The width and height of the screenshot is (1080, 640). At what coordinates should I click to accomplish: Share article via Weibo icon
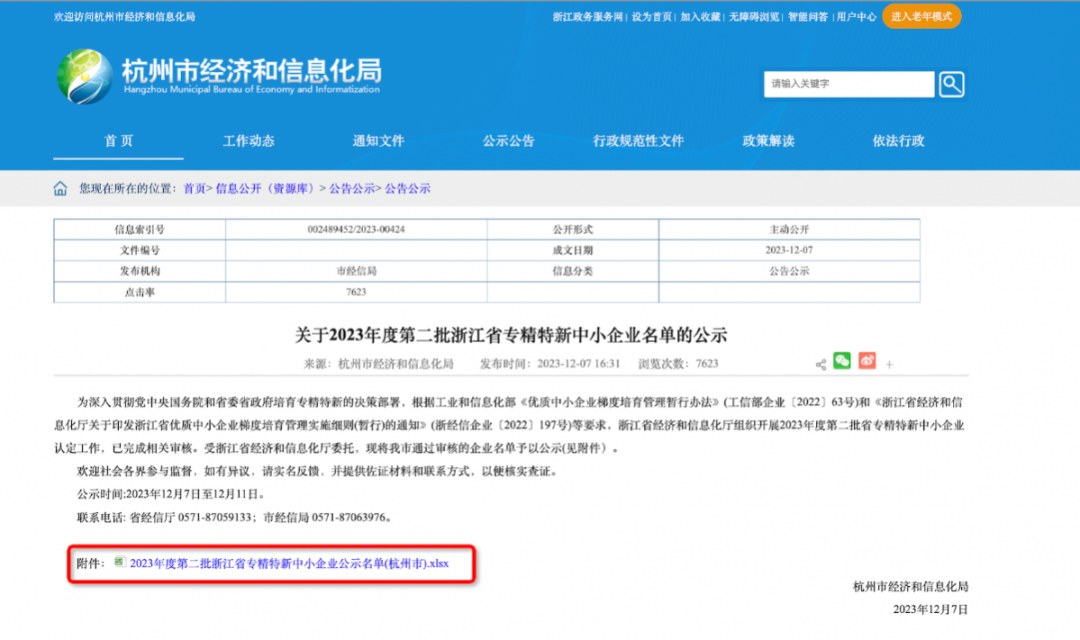pyautogui.click(x=867, y=361)
